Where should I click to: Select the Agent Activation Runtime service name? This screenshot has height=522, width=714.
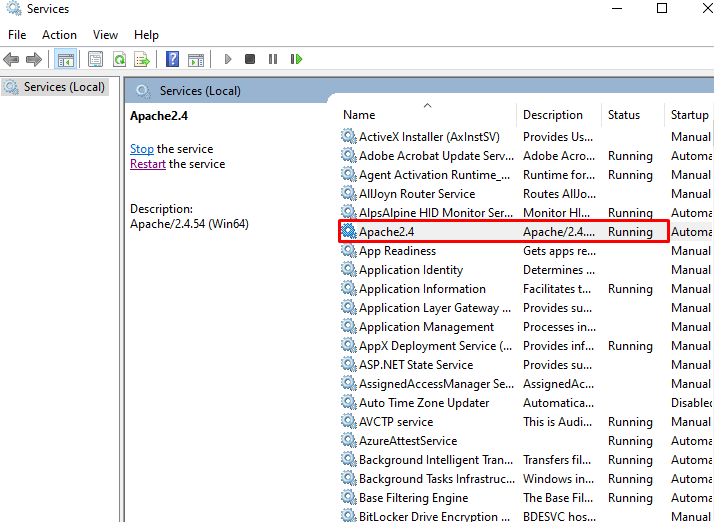(434, 175)
